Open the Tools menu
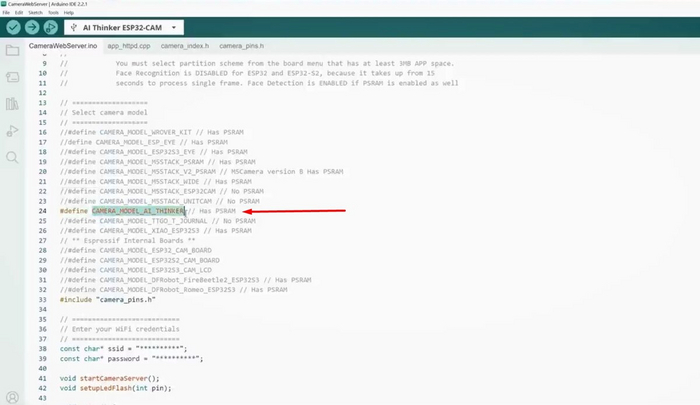Viewport: 700px width, 405px height. click(x=53, y=13)
